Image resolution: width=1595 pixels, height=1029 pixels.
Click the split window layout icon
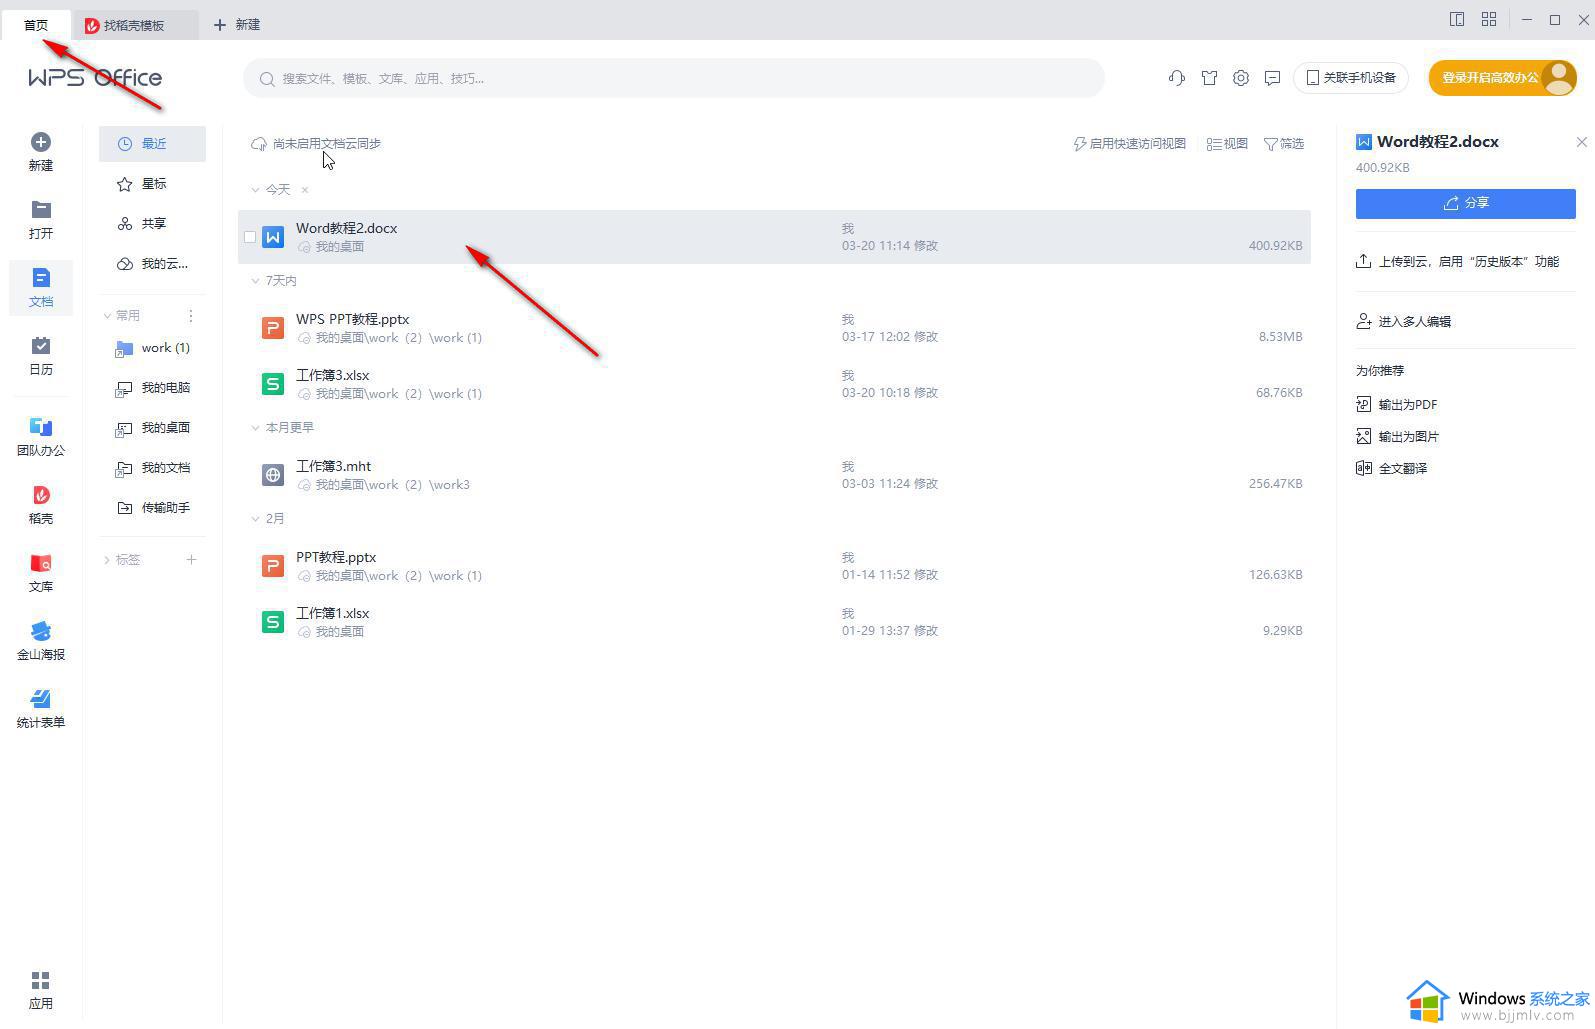pos(1457,19)
